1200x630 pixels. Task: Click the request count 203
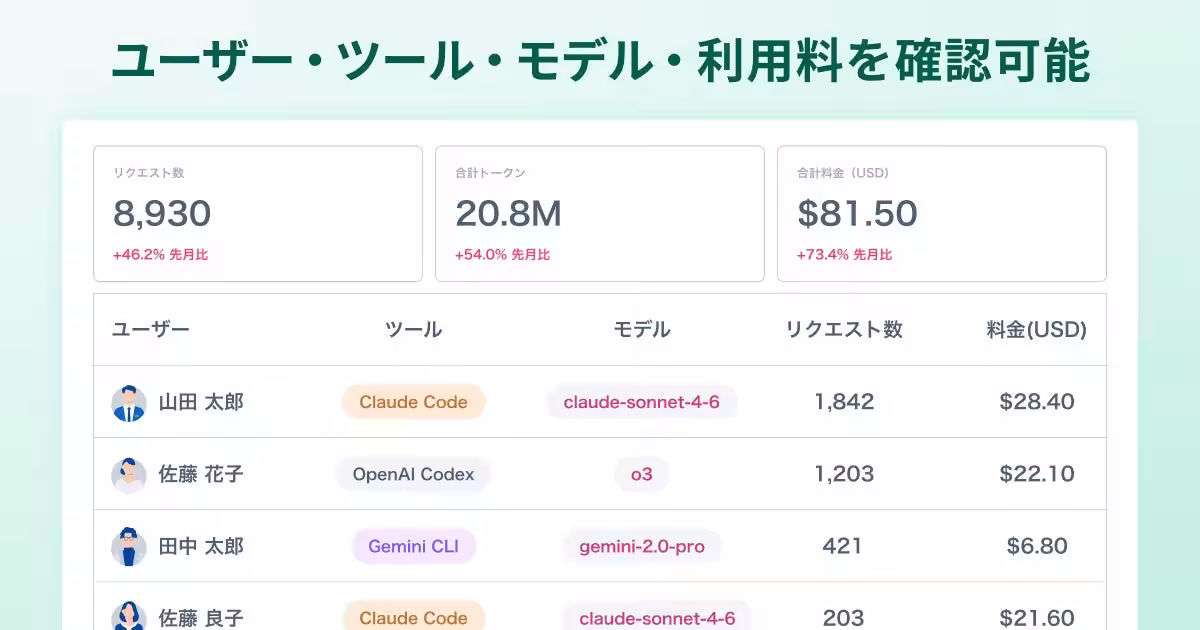coord(843,618)
